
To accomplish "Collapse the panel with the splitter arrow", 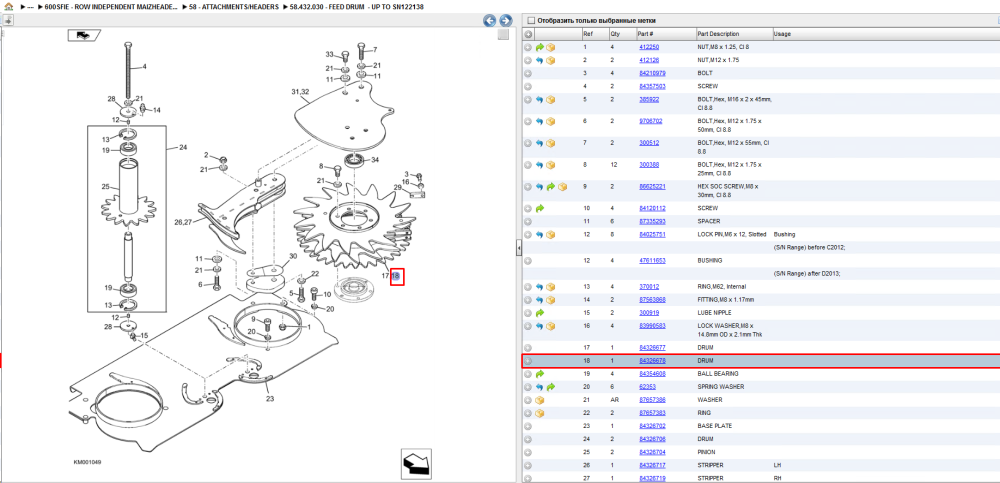I will 518,246.
